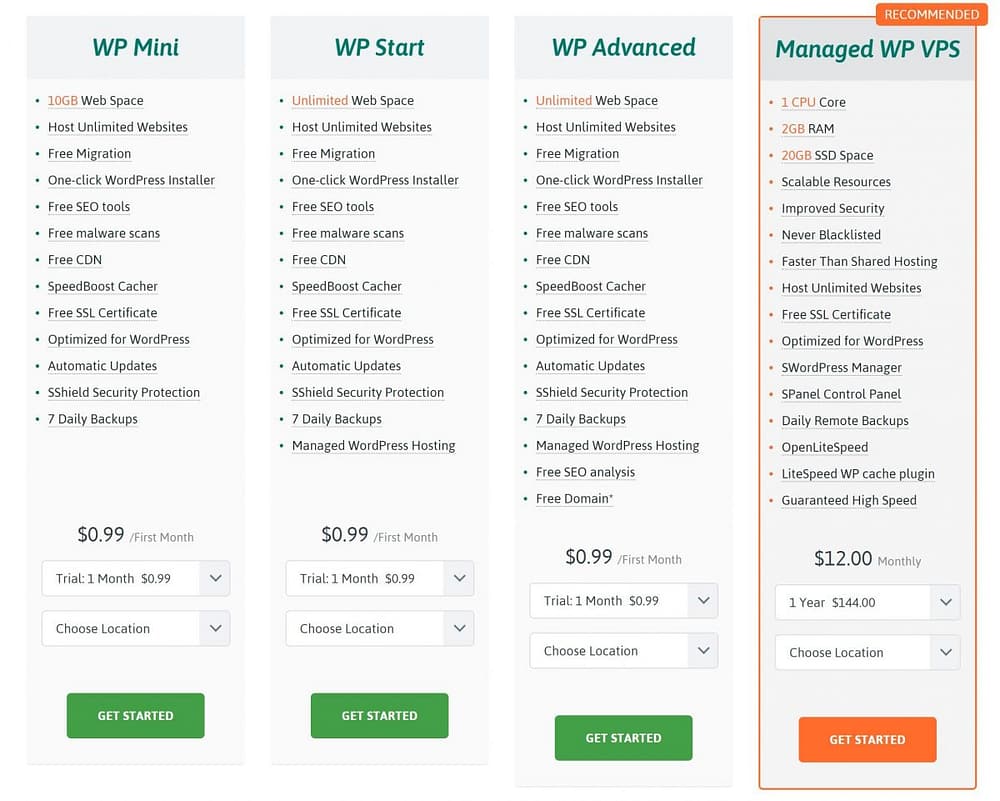Click WP Start Get Started button
The height and width of the screenshot is (801, 1000).
[379, 716]
